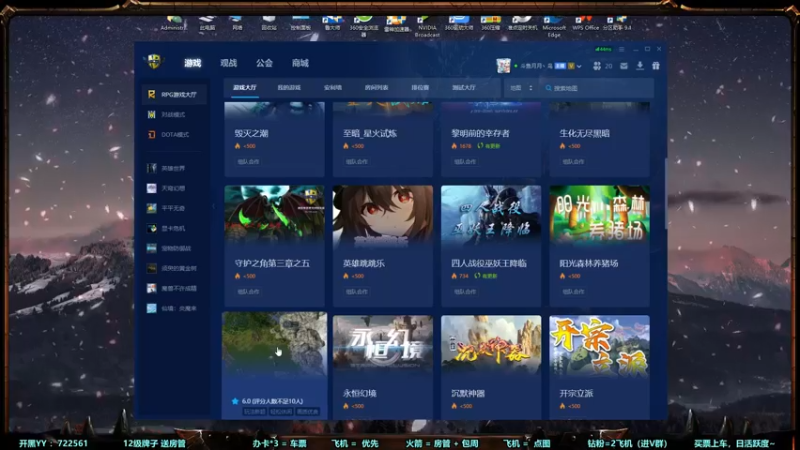Screen dimensions: 800x450
Task: Click the tag button under 守护之角第三章之五
Action: tap(248, 292)
